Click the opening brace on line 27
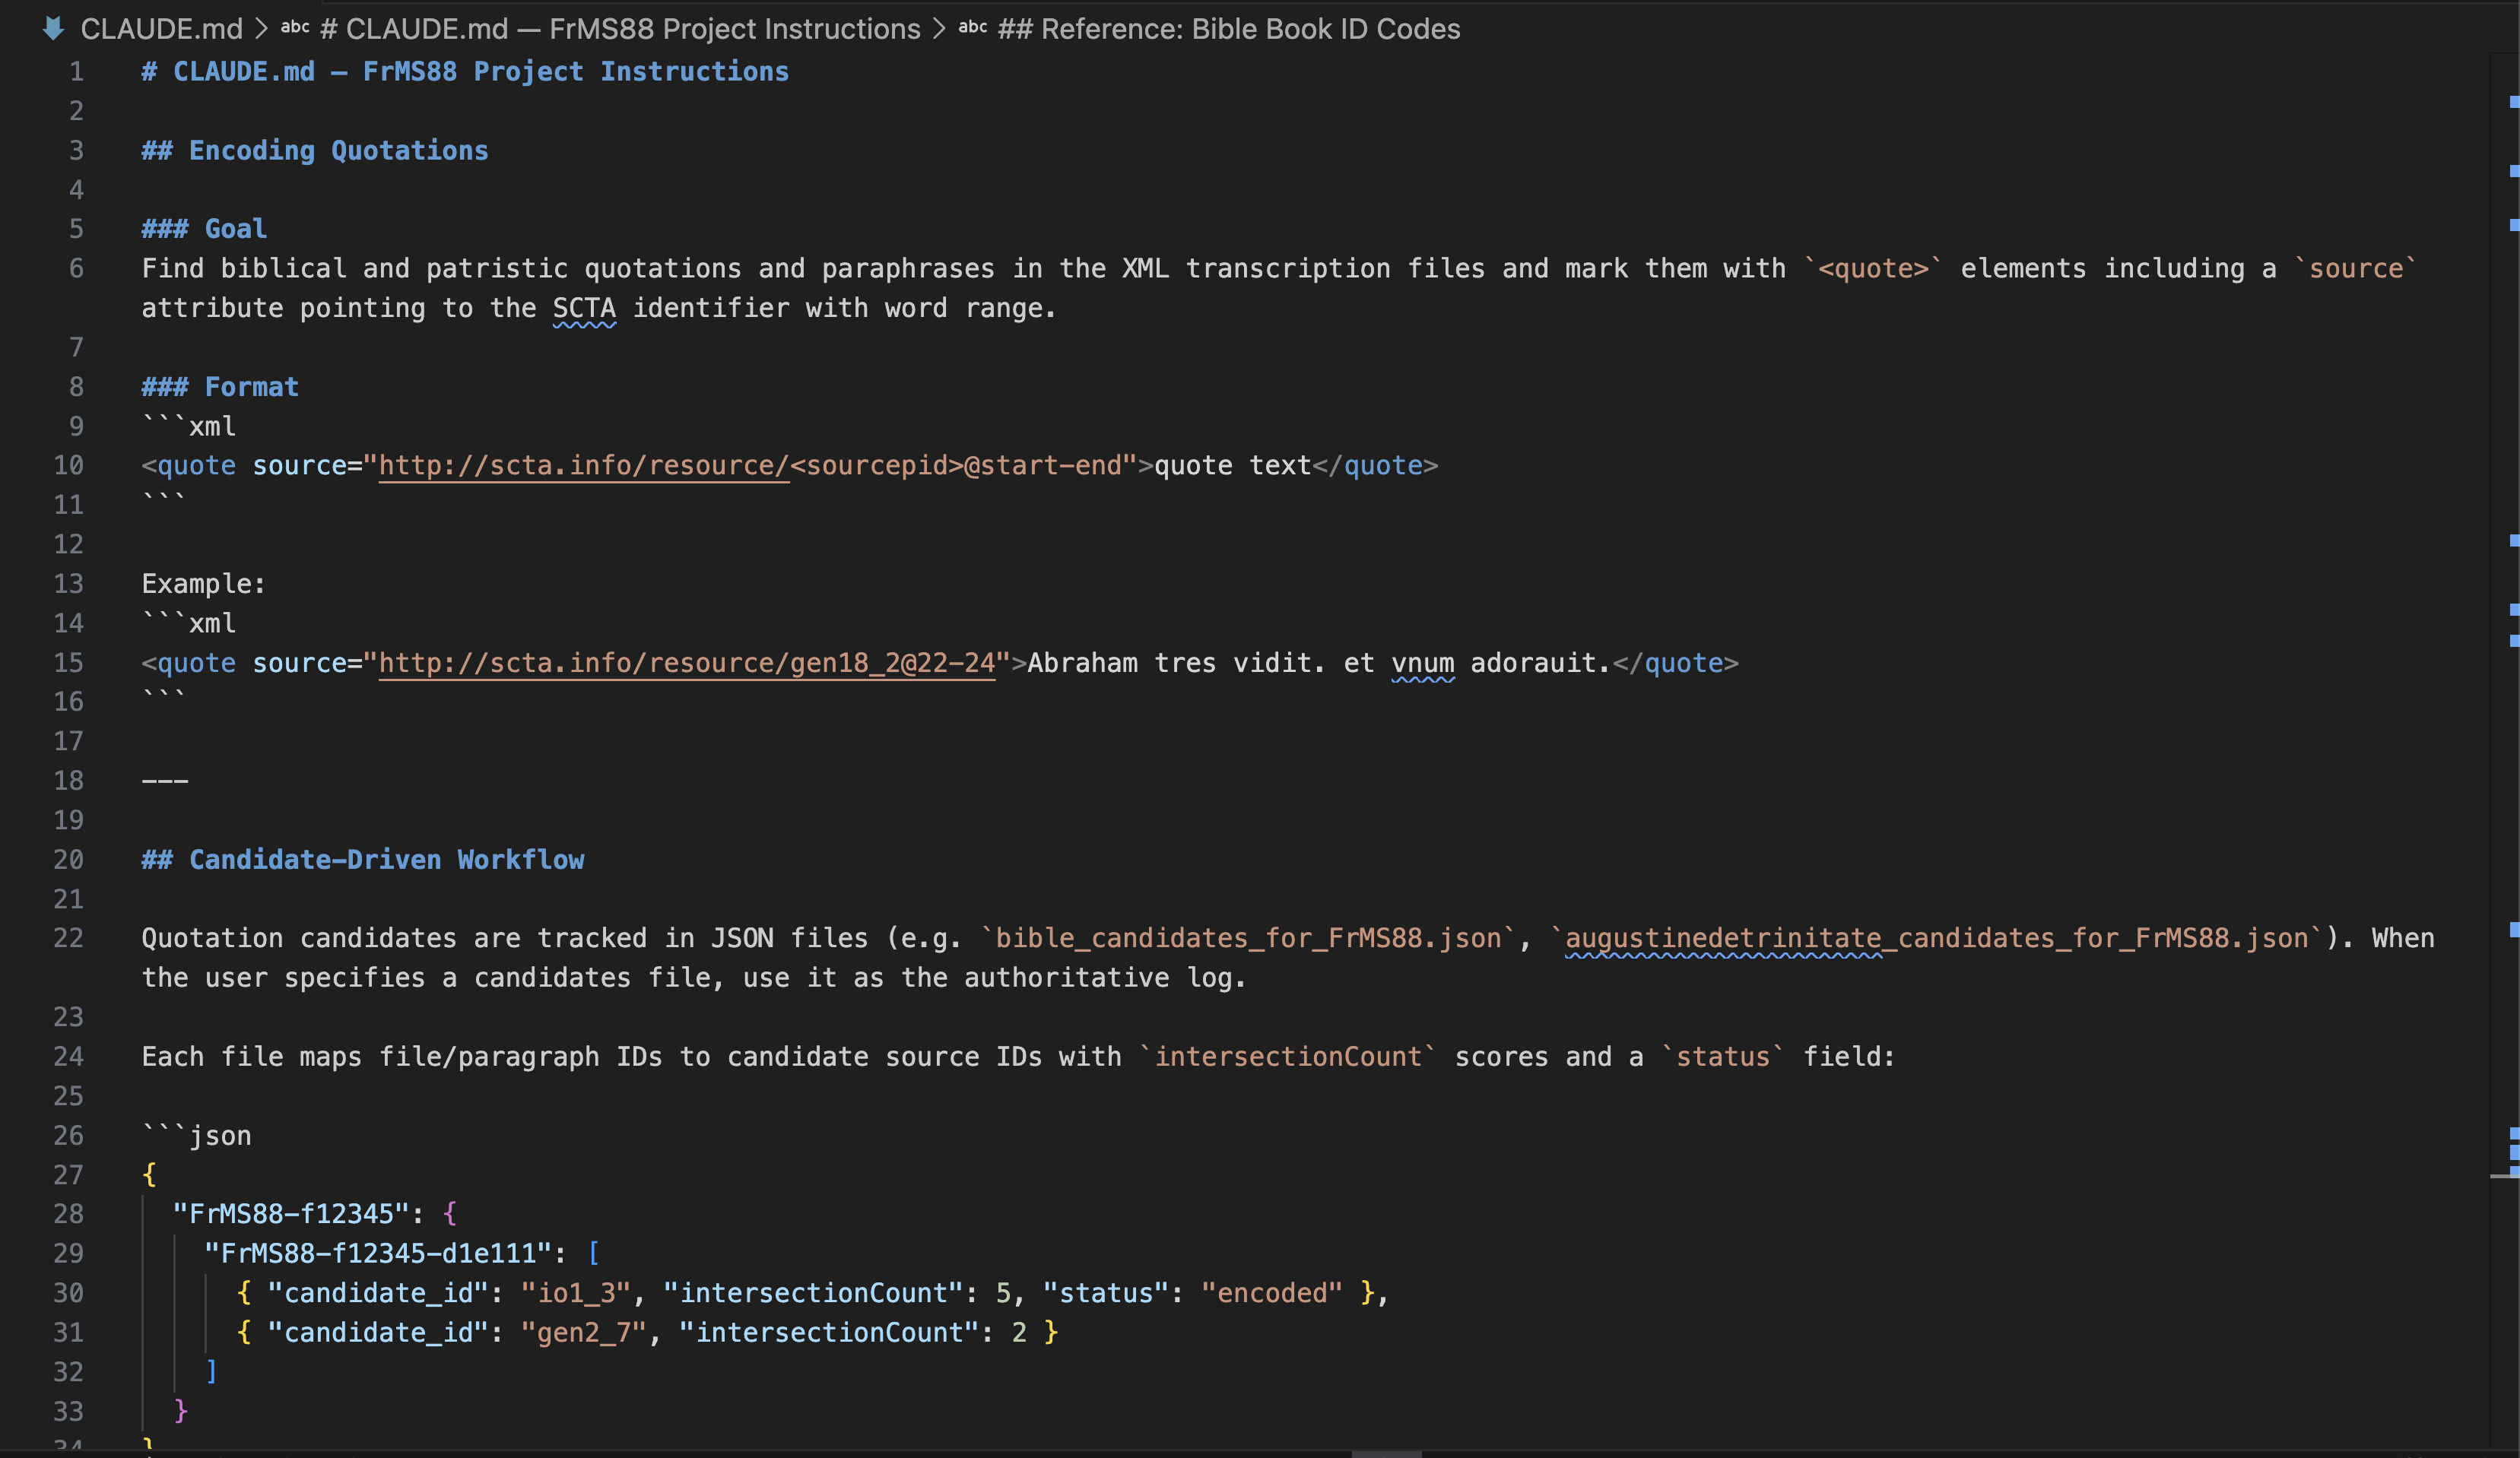The height and width of the screenshot is (1458, 2520). [x=149, y=1175]
